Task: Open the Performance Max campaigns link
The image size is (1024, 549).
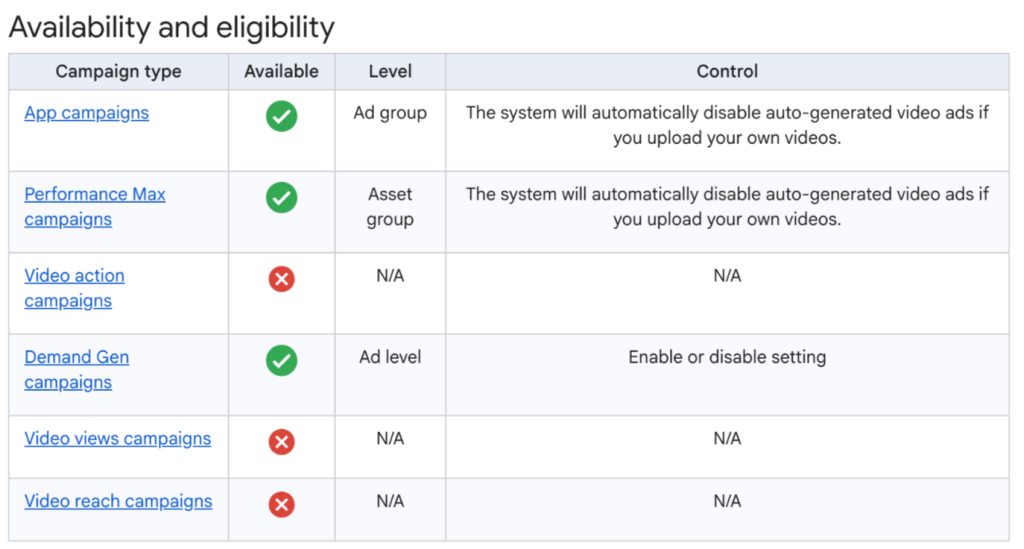Action: pyautogui.click(x=94, y=207)
